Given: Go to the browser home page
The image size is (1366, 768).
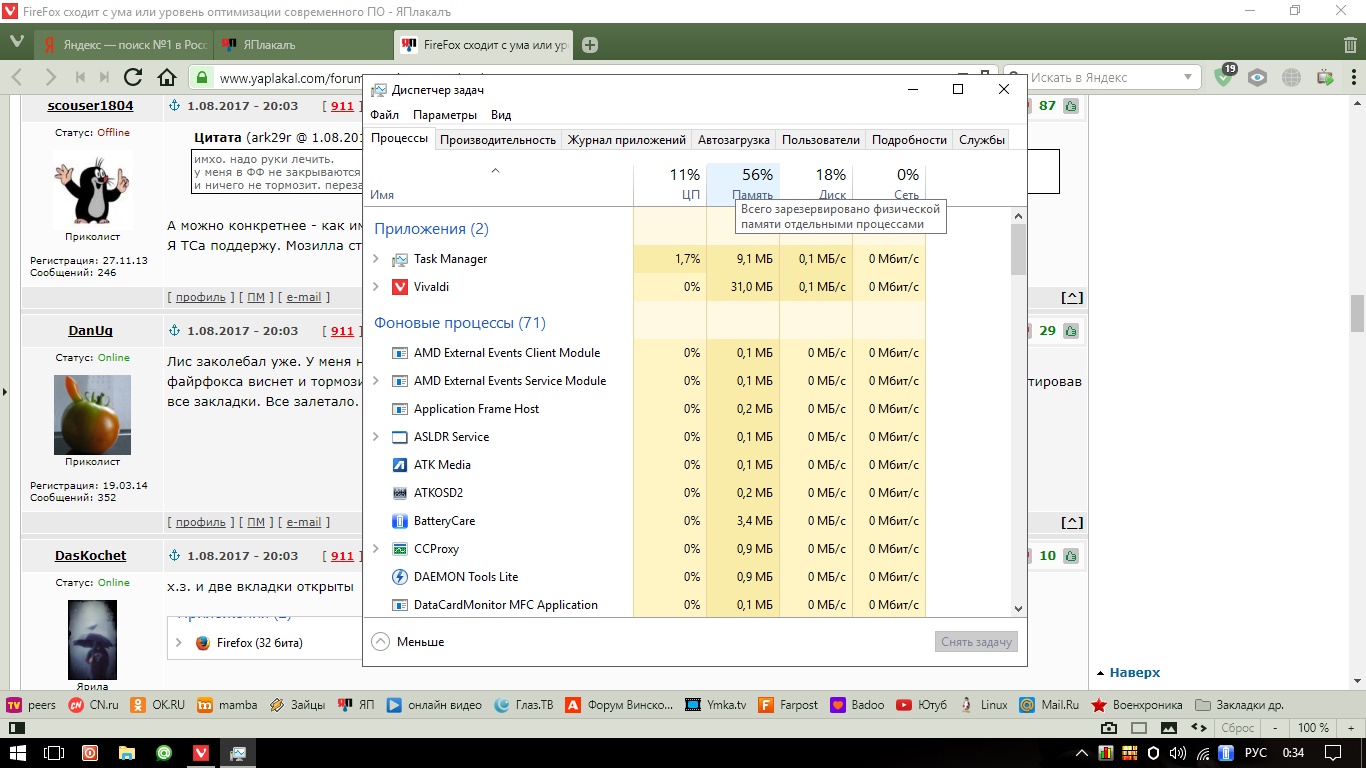Looking at the screenshot, I should [167, 77].
